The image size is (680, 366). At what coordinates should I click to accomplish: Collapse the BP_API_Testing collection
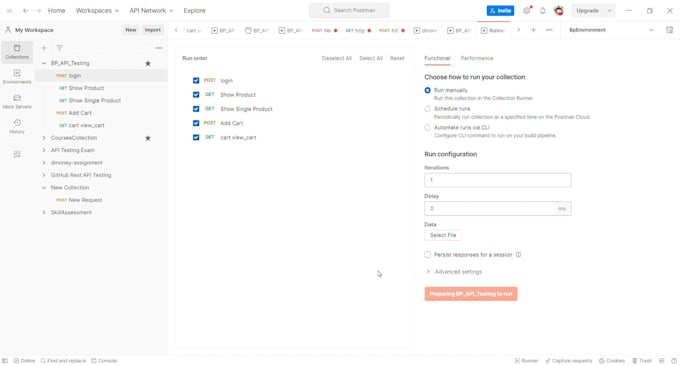click(x=44, y=63)
